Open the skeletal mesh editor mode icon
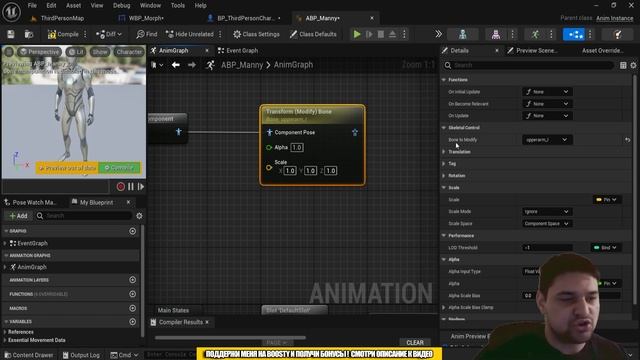This screenshot has height=360, width=640. coord(496,34)
